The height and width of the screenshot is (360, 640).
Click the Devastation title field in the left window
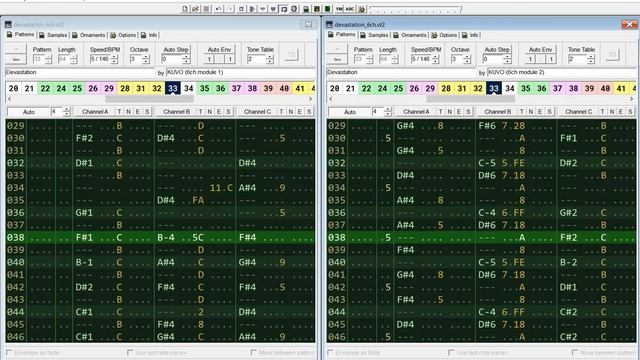click(x=80, y=72)
